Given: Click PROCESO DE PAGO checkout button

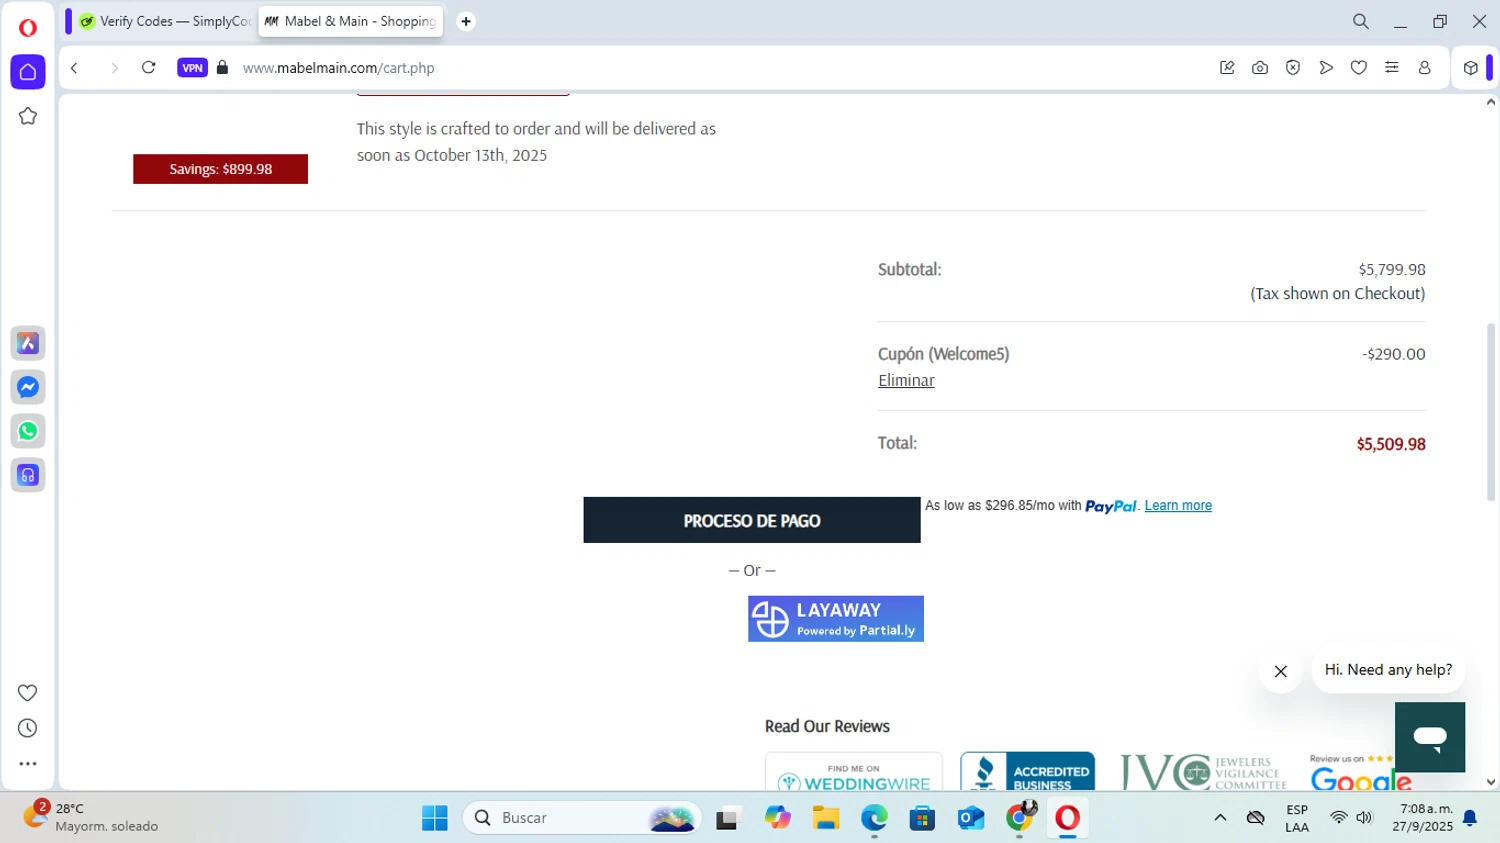Looking at the screenshot, I should click(752, 520).
